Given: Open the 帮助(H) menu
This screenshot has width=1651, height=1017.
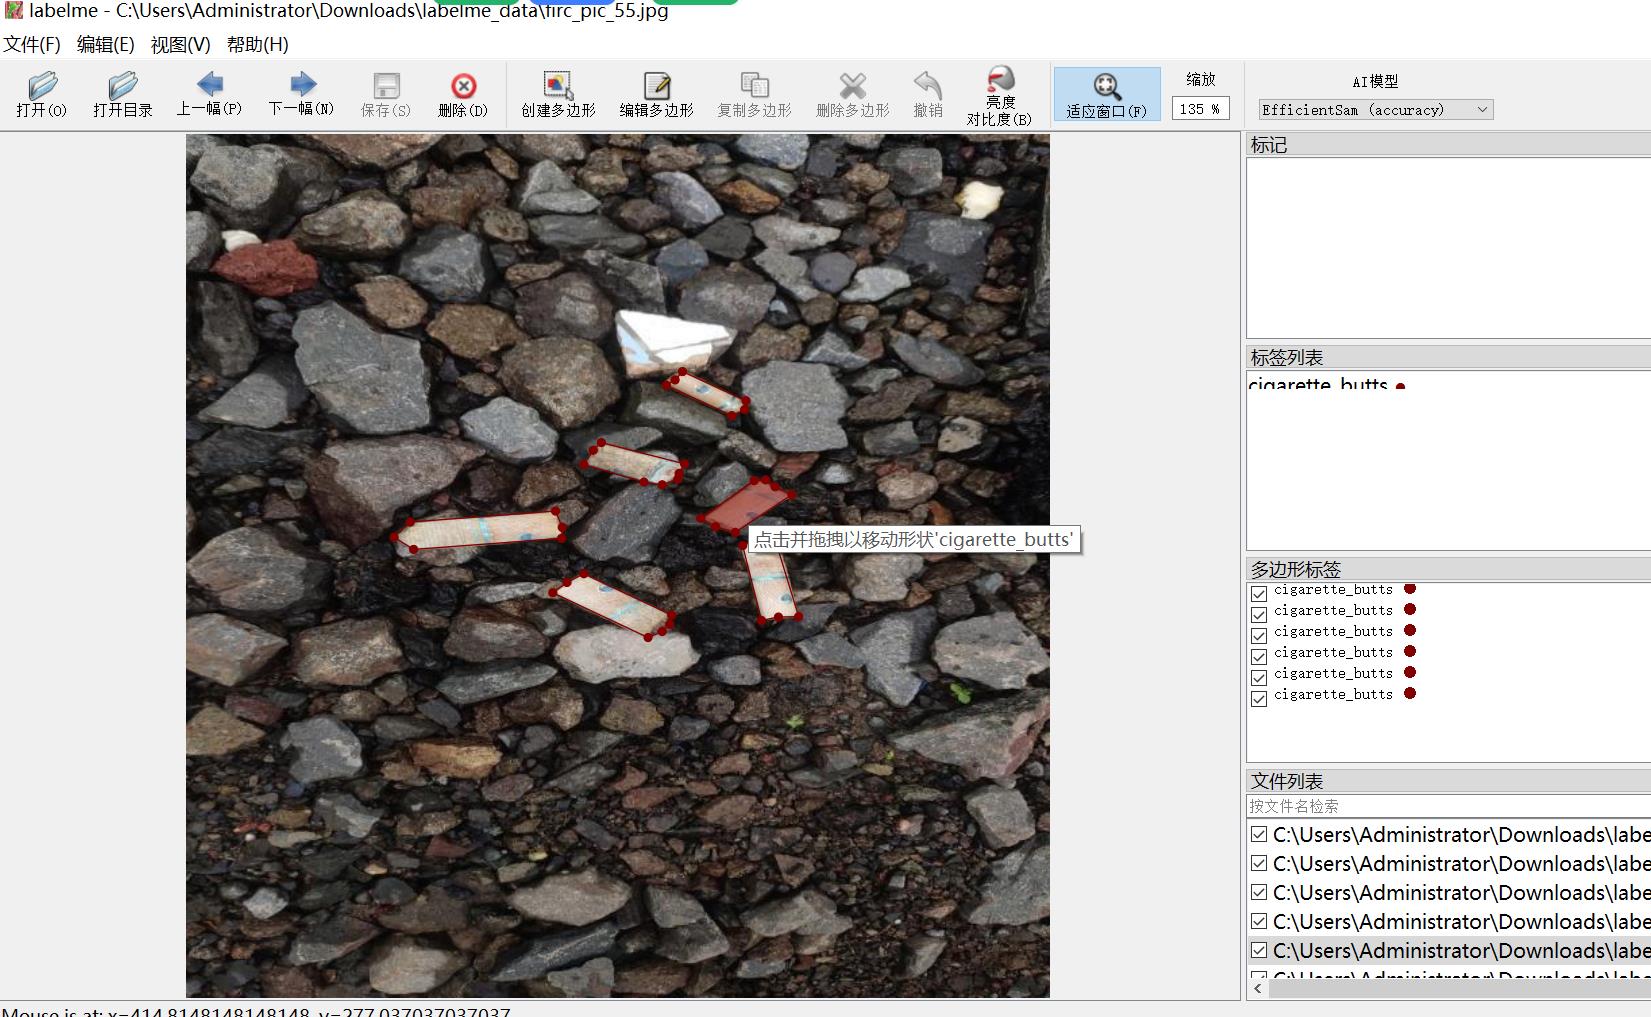Looking at the screenshot, I should [257, 44].
